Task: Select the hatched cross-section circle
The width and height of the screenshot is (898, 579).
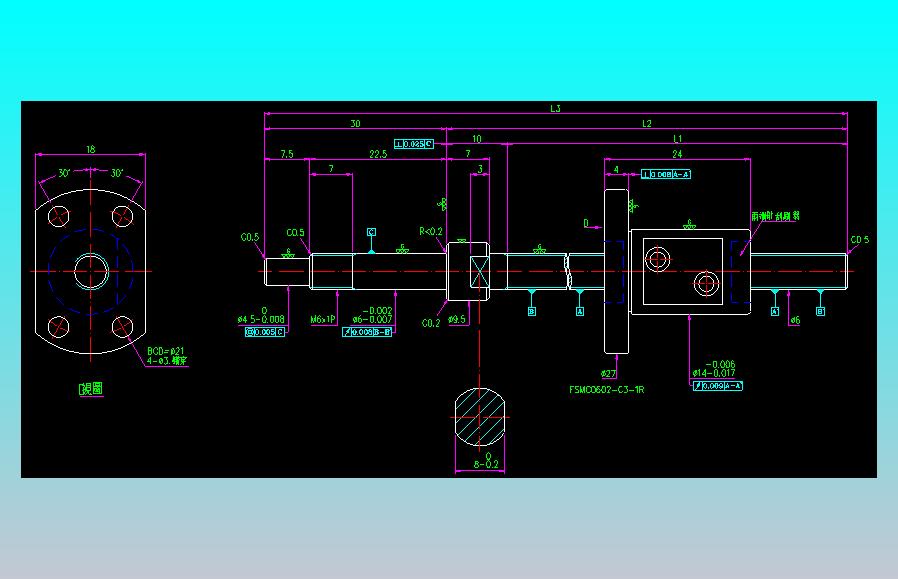Action: tap(480, 417)
